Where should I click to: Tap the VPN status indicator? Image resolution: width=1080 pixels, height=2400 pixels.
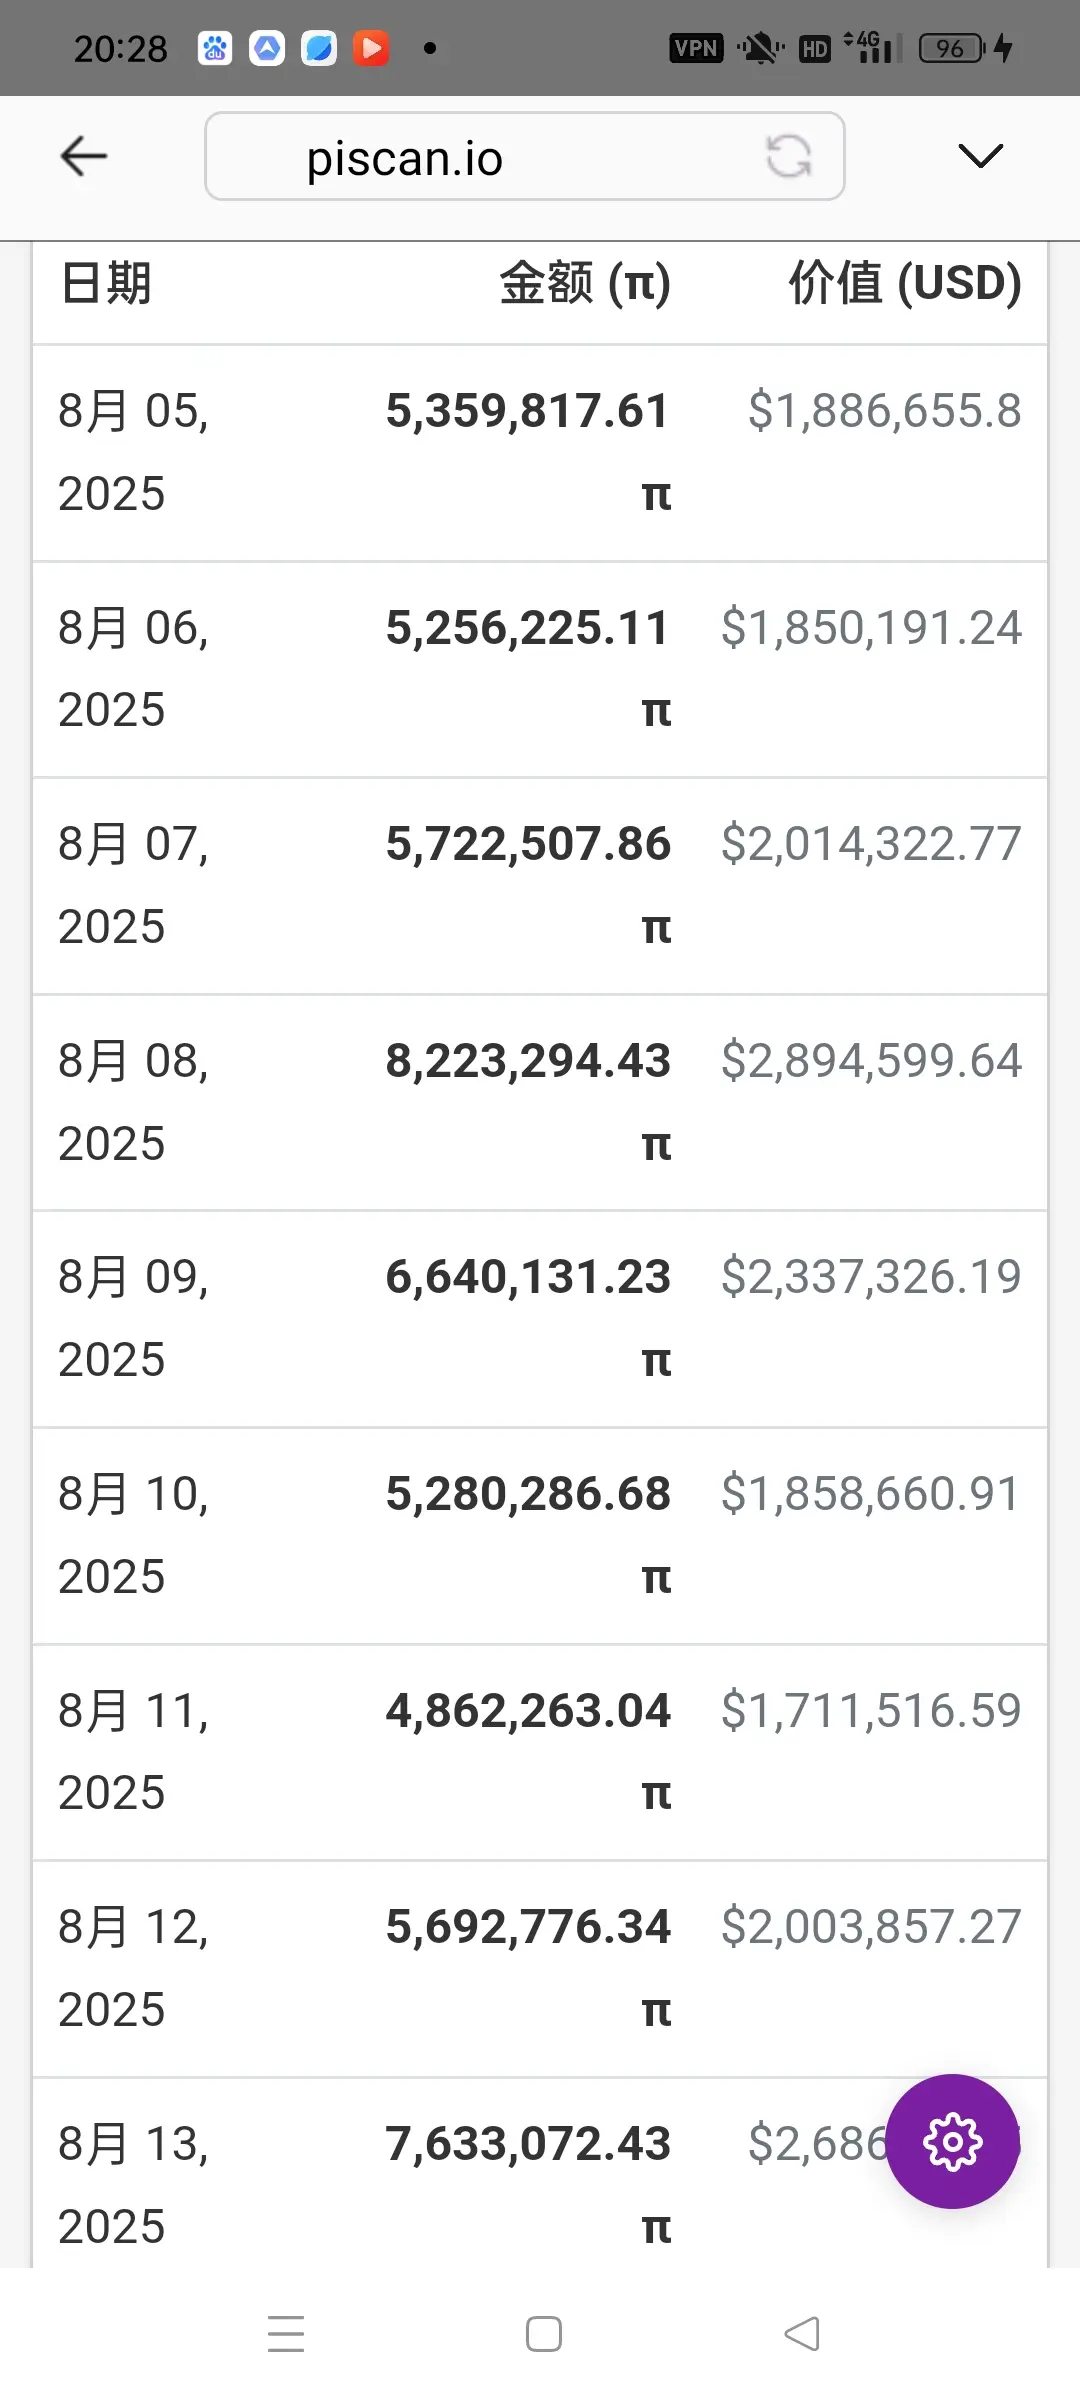(x=696, y=48)
